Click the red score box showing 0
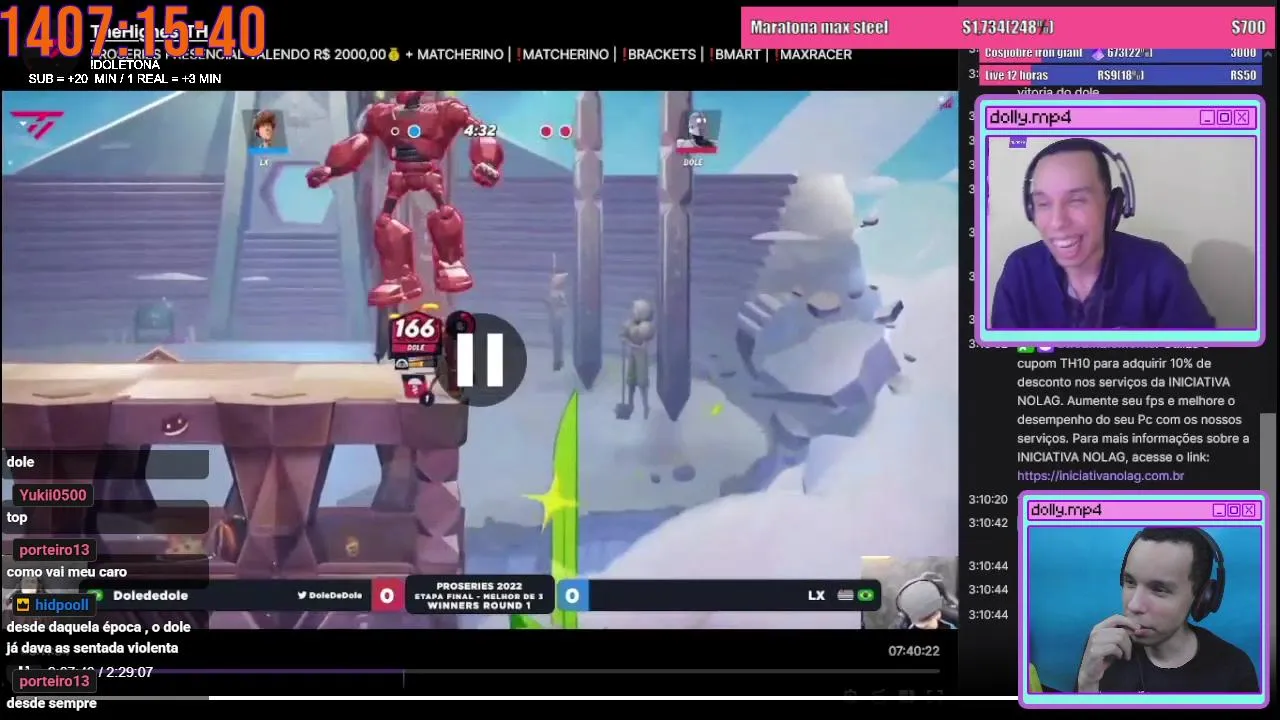 click(x=387, y=596)
